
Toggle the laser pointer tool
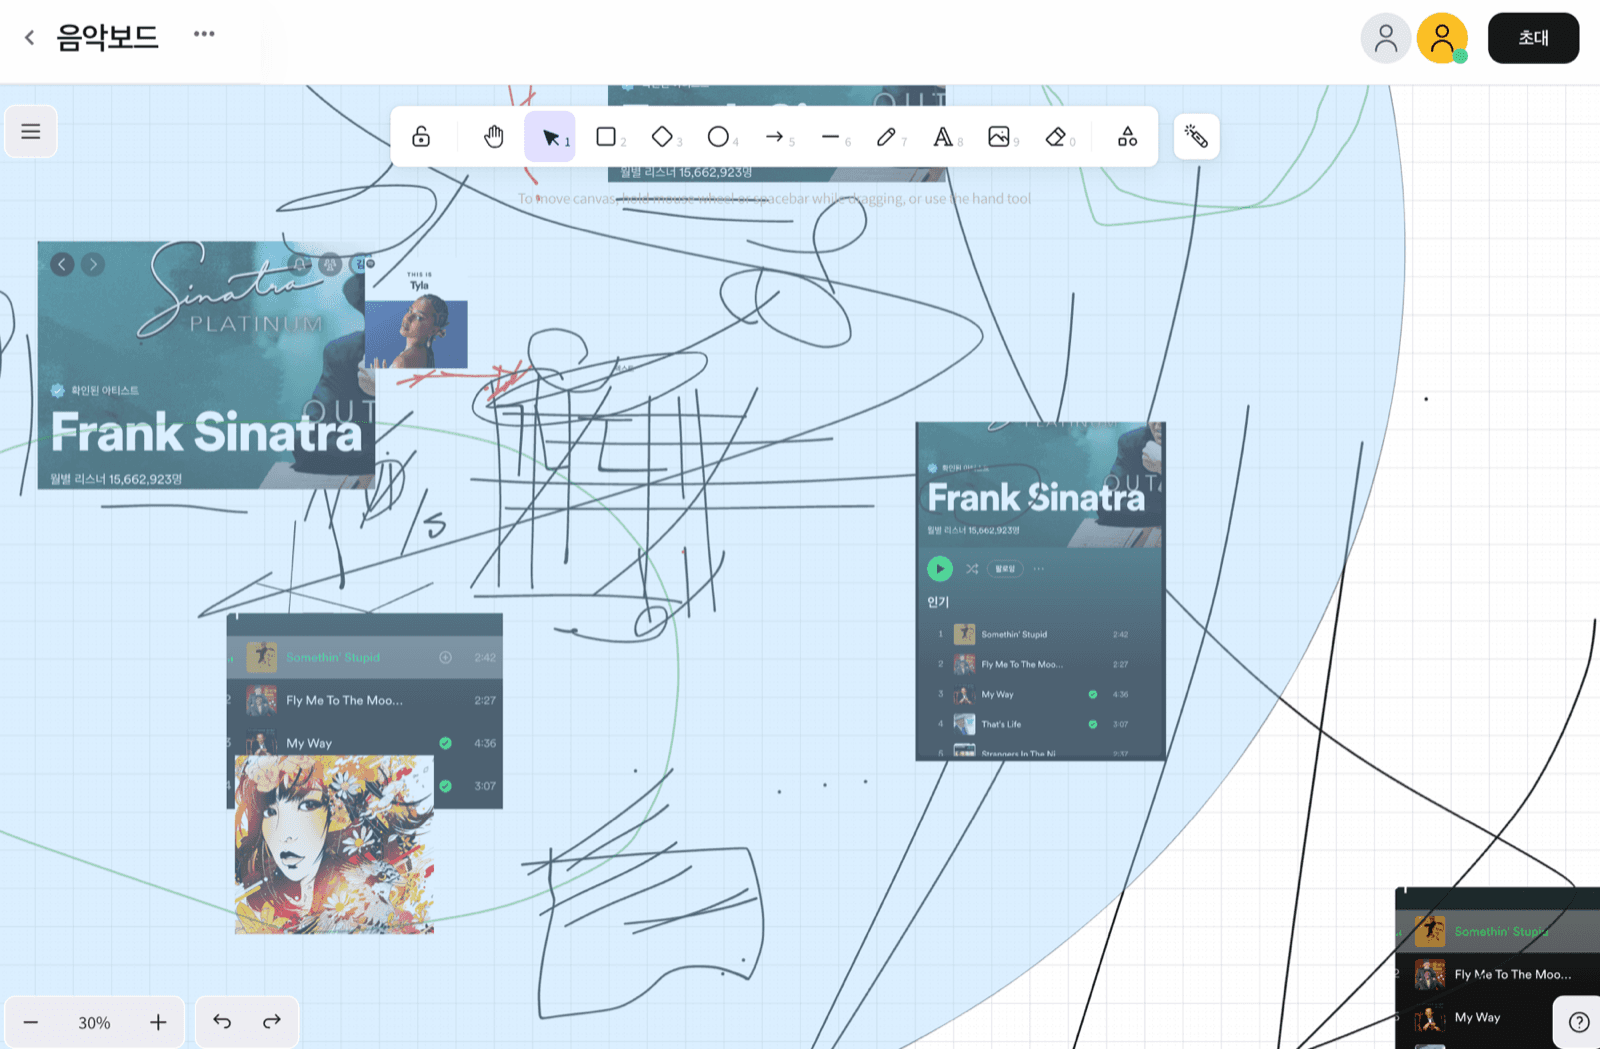(x=1196, y=137)
